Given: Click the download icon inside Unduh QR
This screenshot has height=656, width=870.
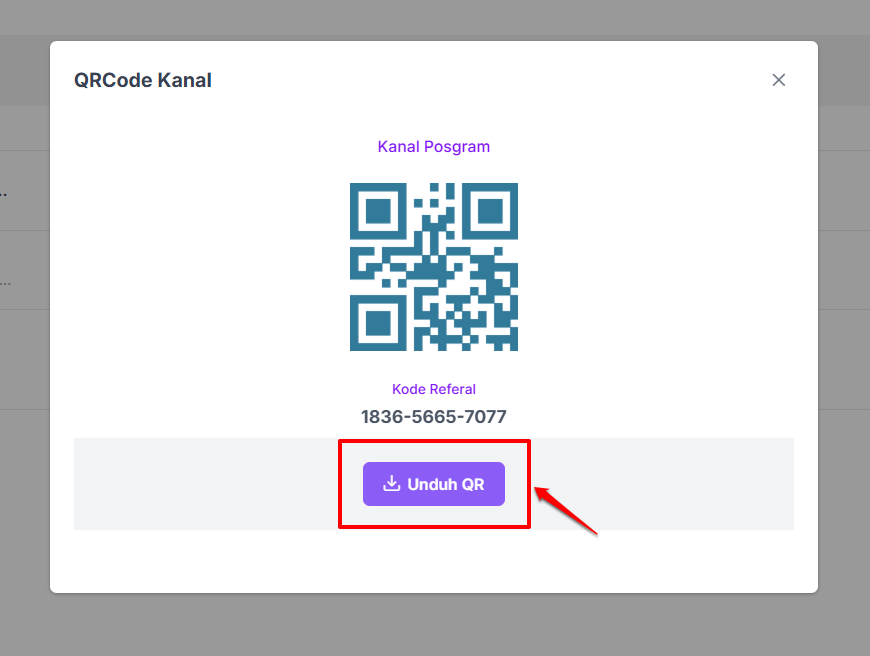Looking at the screenshot, I should pos(392,483).
